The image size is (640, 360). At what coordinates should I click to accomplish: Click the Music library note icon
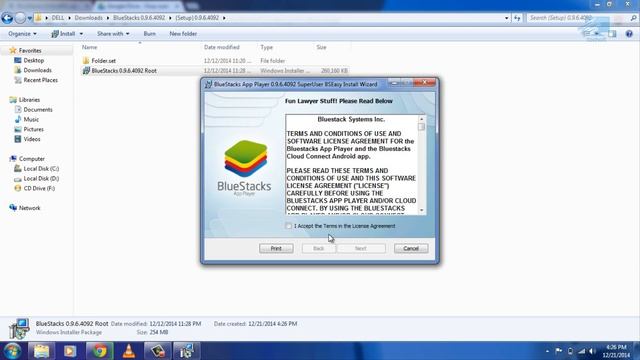tap(18, 120)
